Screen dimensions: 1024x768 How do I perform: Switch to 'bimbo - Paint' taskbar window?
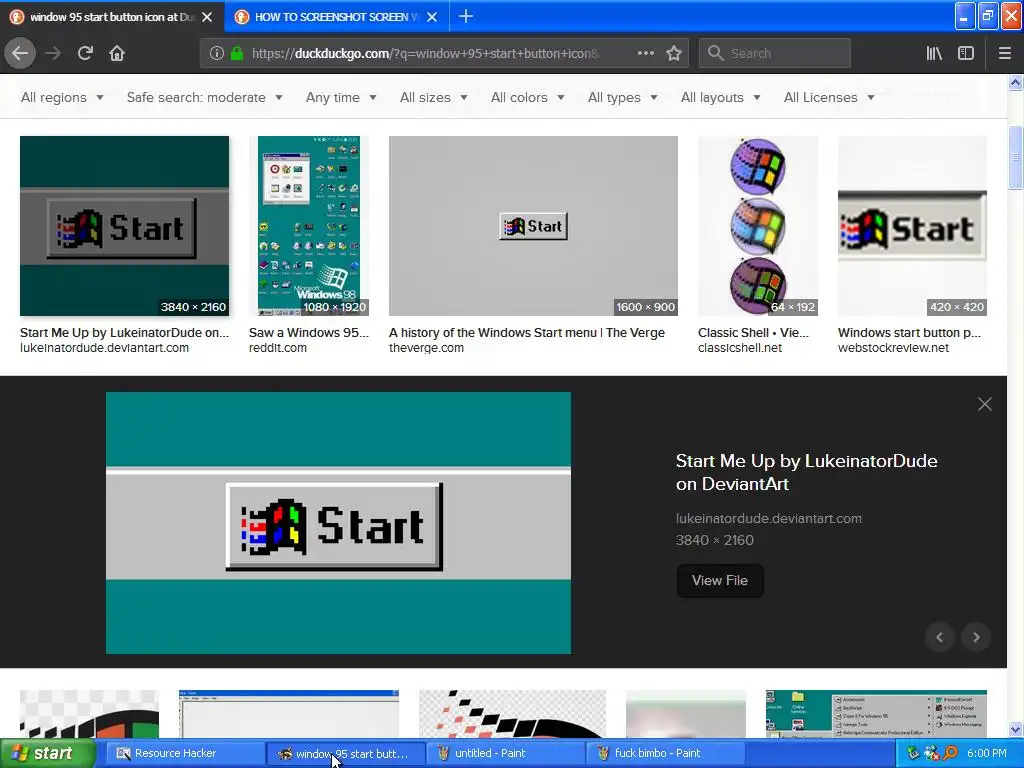tap(665, 754)
